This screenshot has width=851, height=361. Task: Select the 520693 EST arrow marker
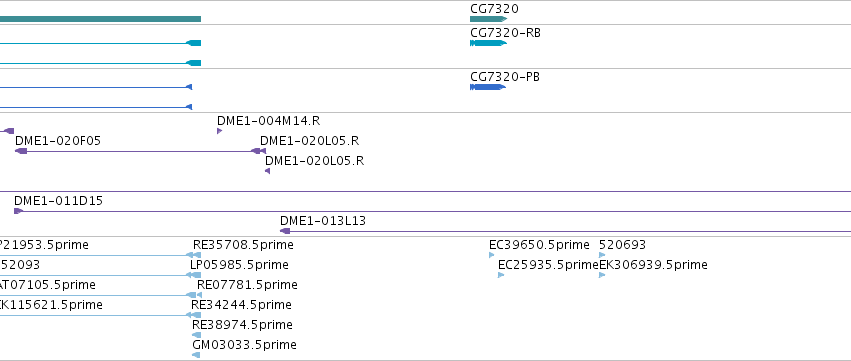tap(602, 255)
